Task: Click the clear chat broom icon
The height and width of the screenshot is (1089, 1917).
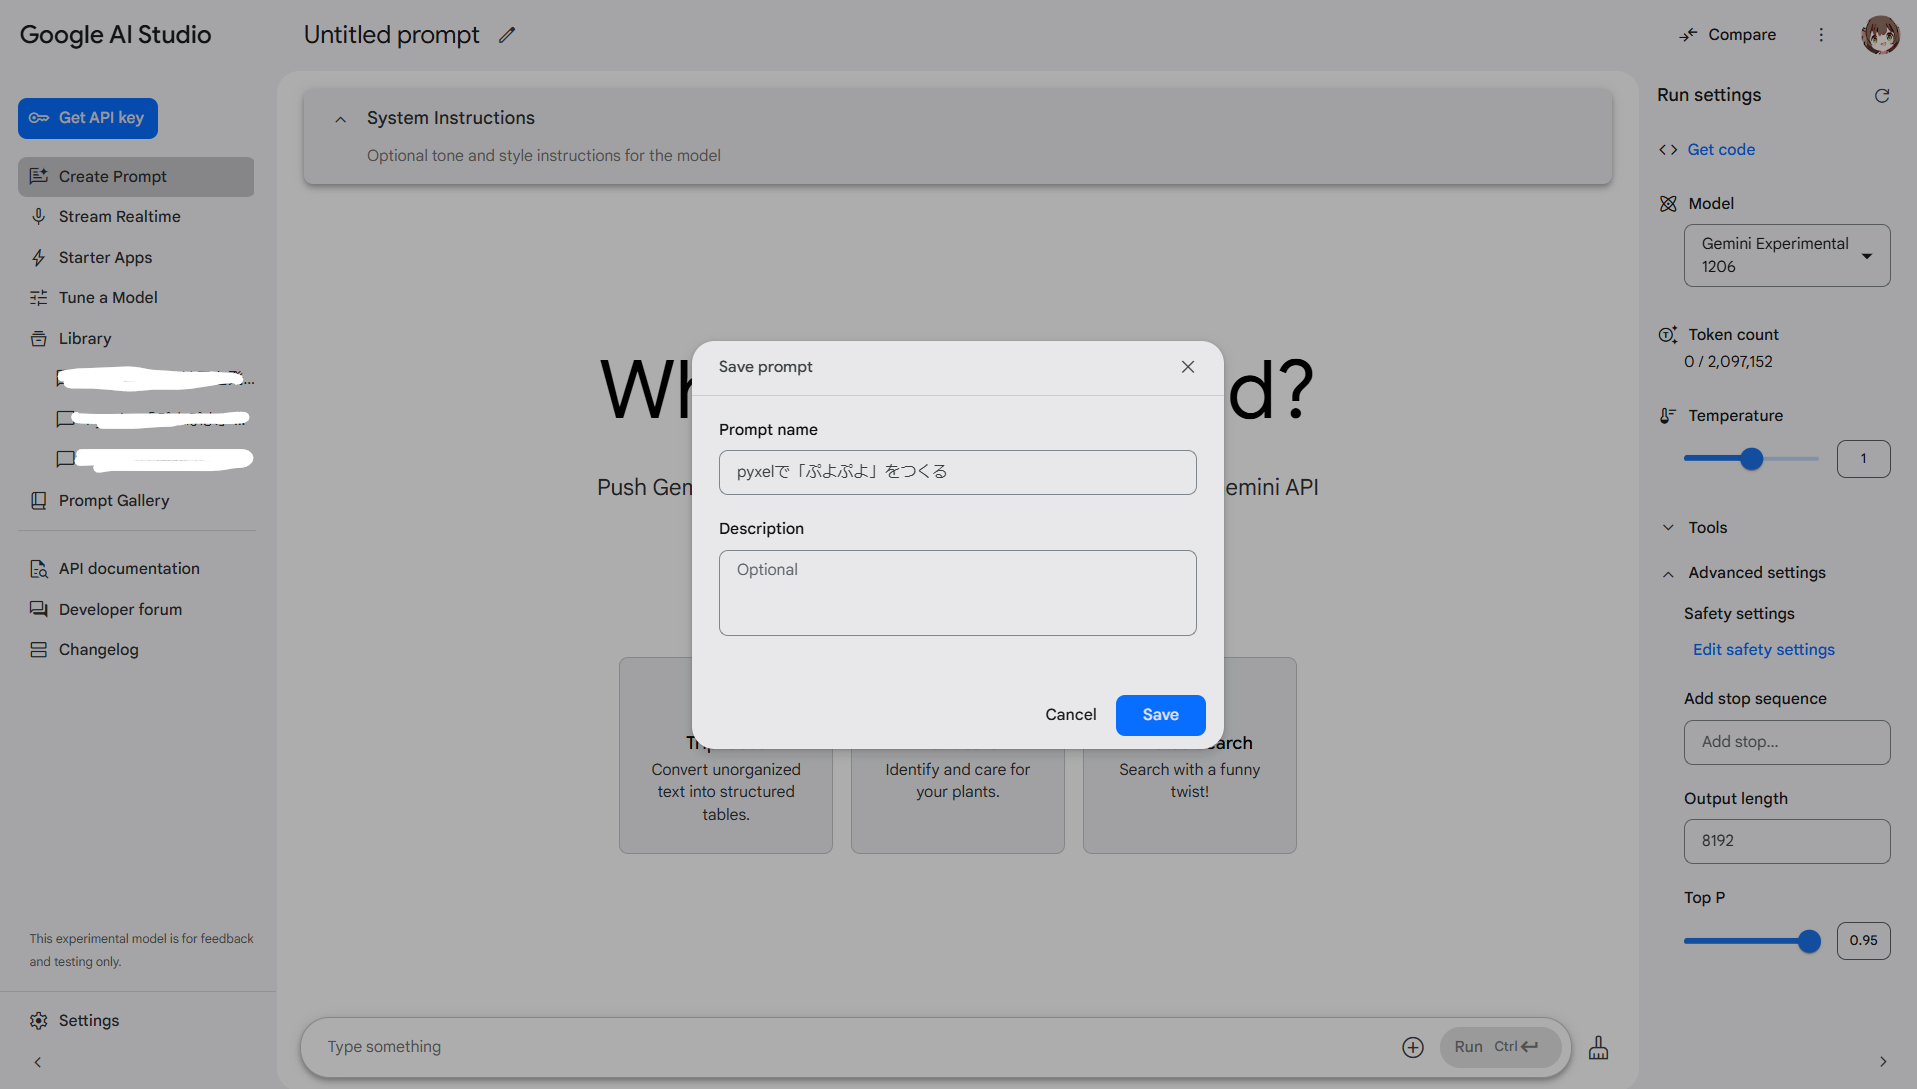Action: coord(1597,1047)
